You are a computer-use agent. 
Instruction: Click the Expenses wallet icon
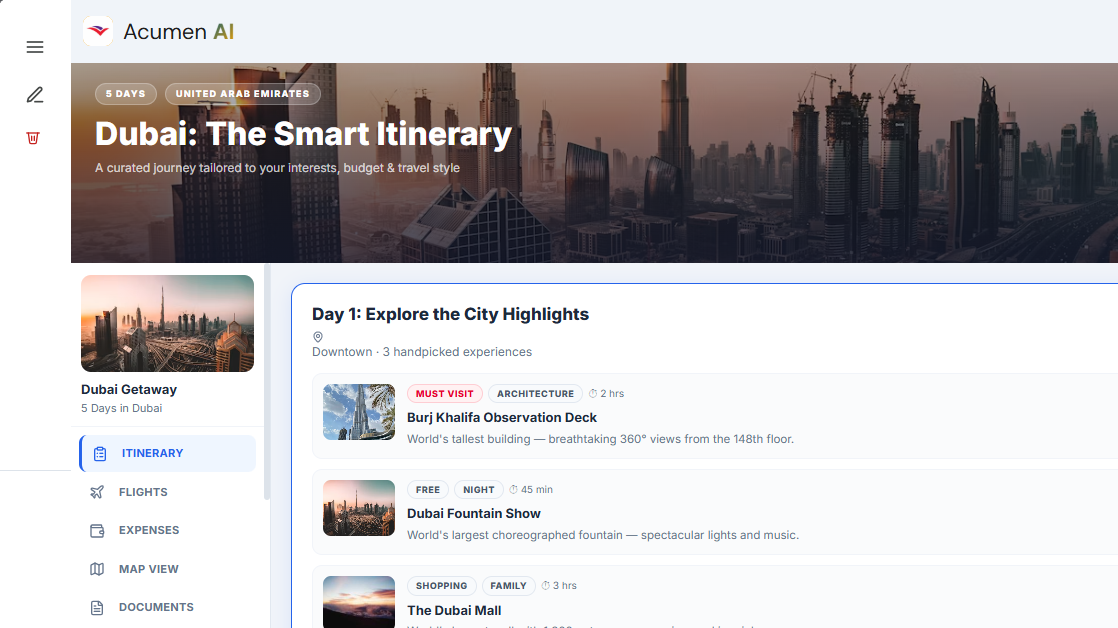[97, 530]
